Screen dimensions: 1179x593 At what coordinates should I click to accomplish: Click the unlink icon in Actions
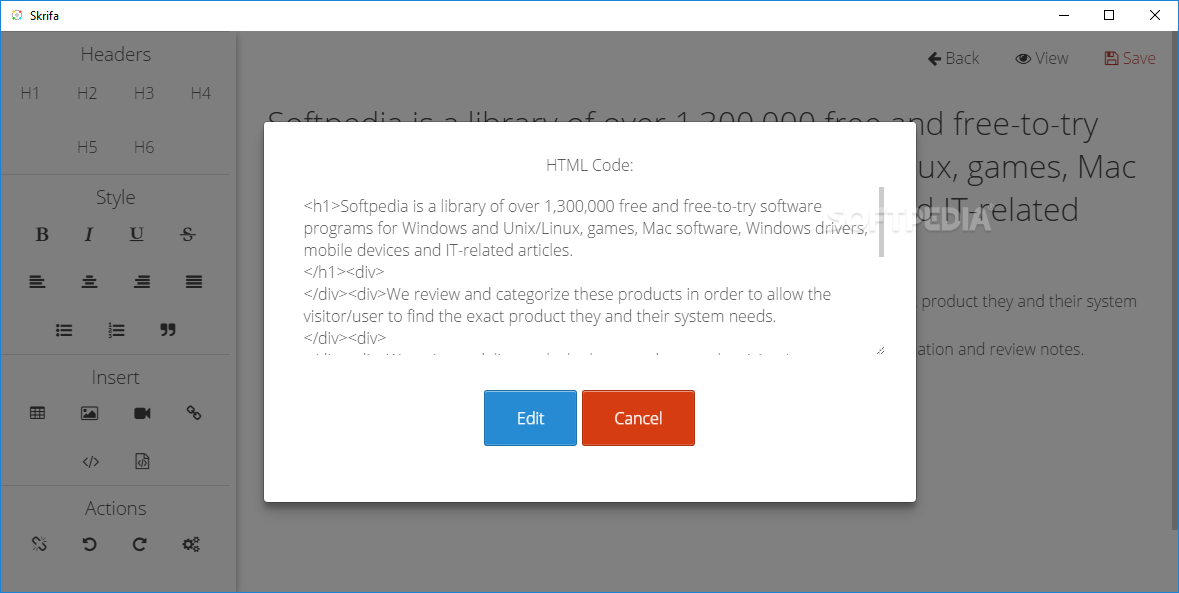point(39,544)
